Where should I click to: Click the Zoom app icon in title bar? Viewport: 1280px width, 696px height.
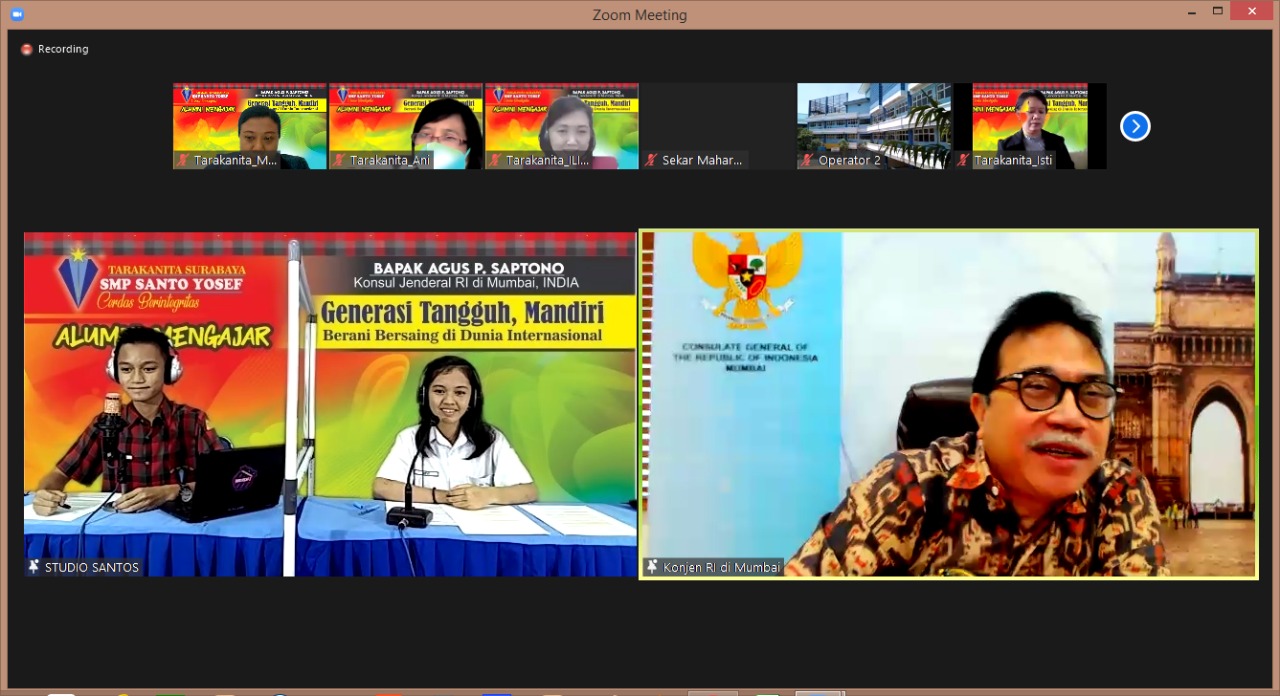pyautogui.click(x=16, y=14)
